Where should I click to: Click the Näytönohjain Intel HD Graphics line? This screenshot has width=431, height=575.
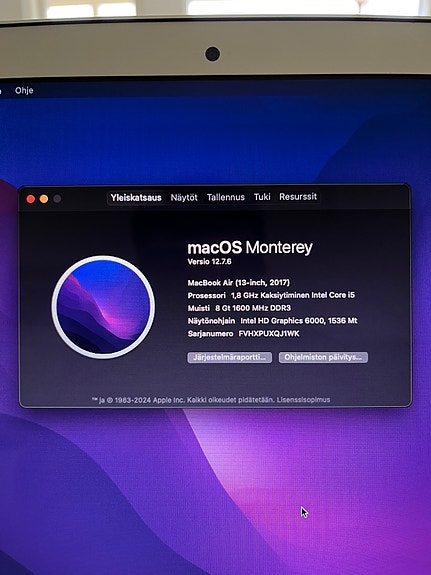pyautogui.click(x=273, y=321)
